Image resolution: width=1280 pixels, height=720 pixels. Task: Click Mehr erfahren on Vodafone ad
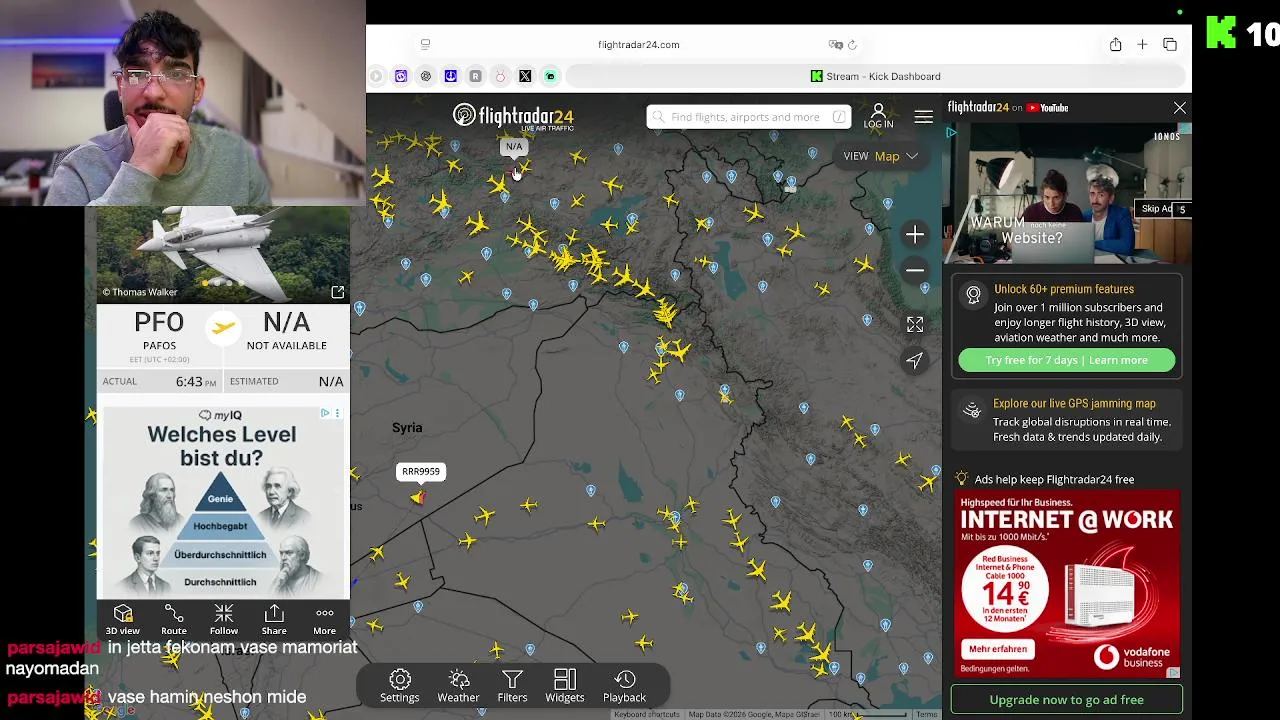pyautogui.click(x=997, y=649)
